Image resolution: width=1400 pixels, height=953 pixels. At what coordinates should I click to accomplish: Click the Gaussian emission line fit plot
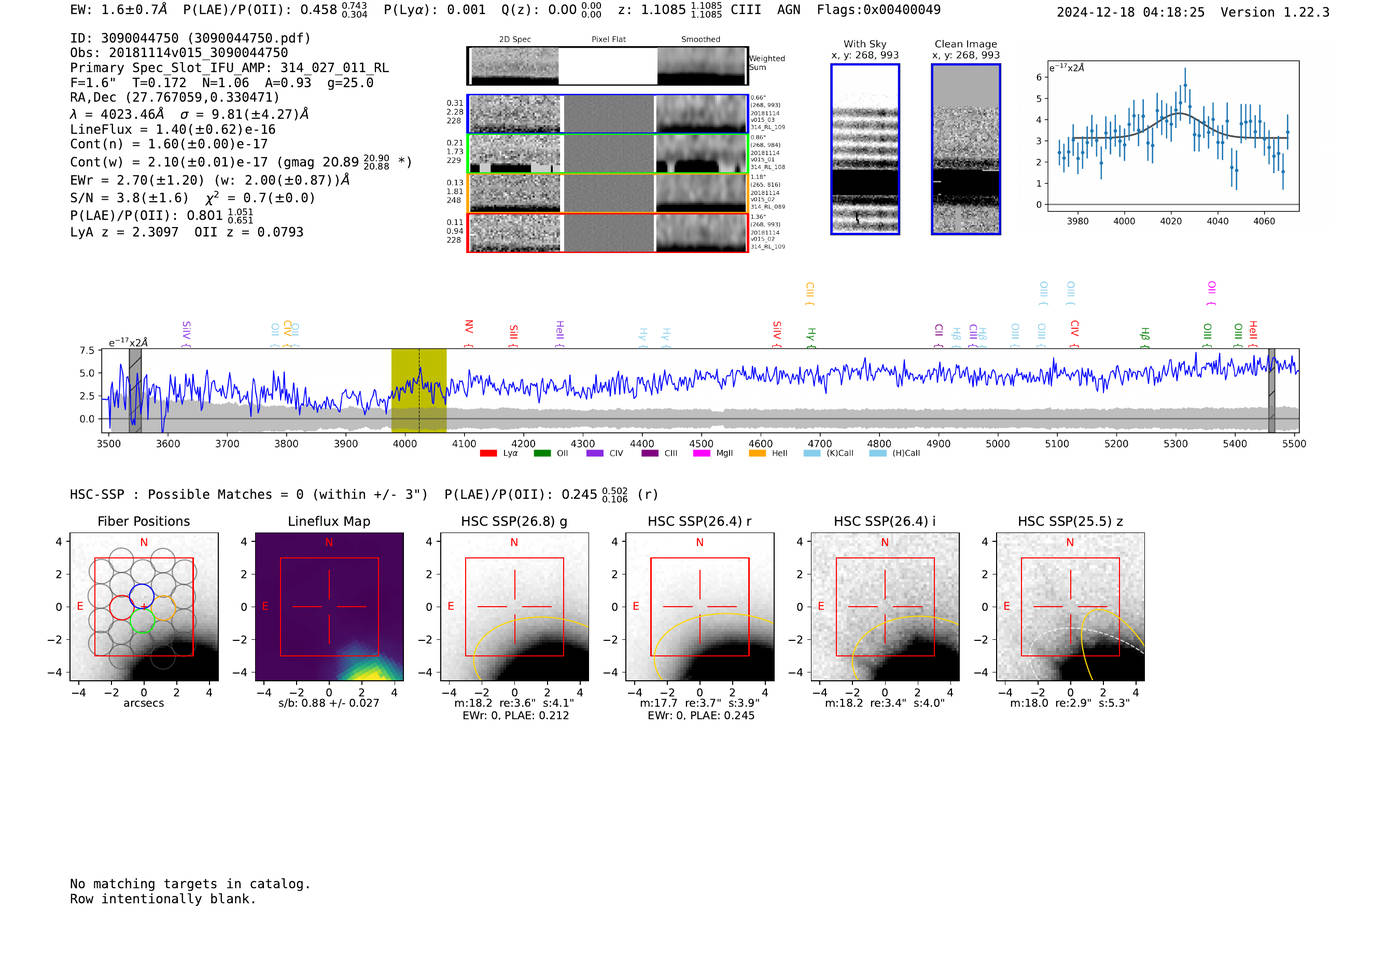coord(1173,136)
